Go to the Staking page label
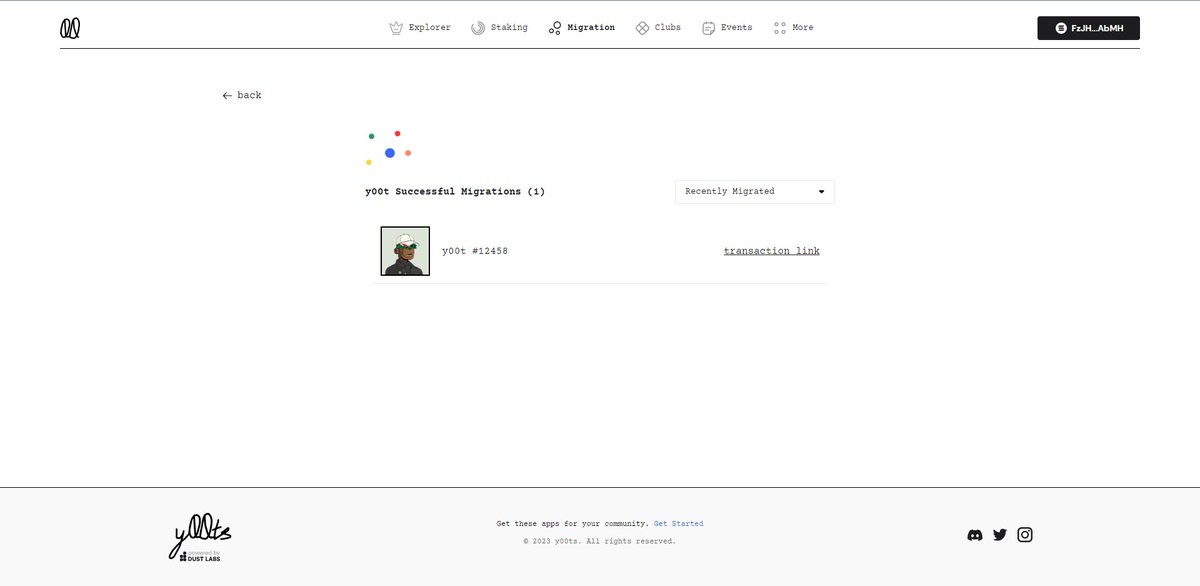Viewport: 1200px width, 586px height. (509, 28)
